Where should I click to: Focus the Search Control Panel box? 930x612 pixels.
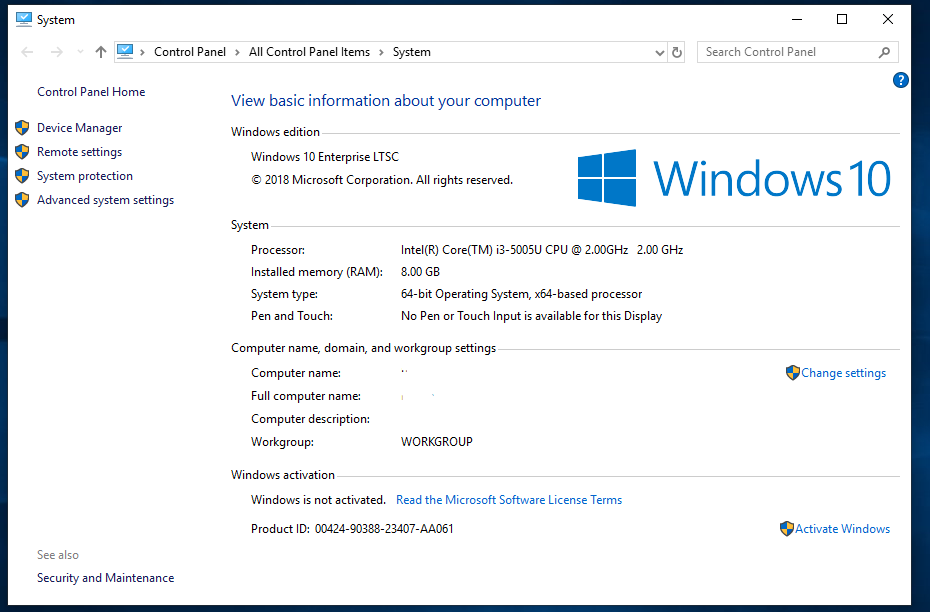tap(797, 52)
